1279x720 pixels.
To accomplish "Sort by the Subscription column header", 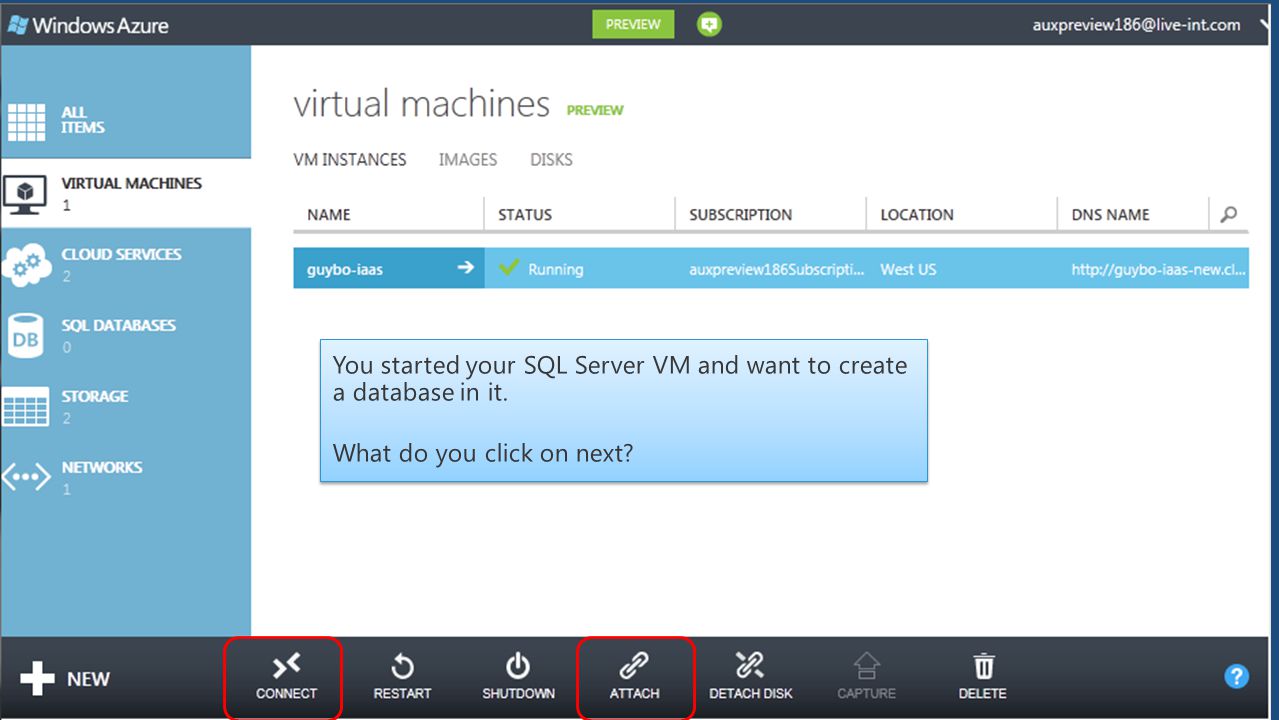I will point(741,215).
